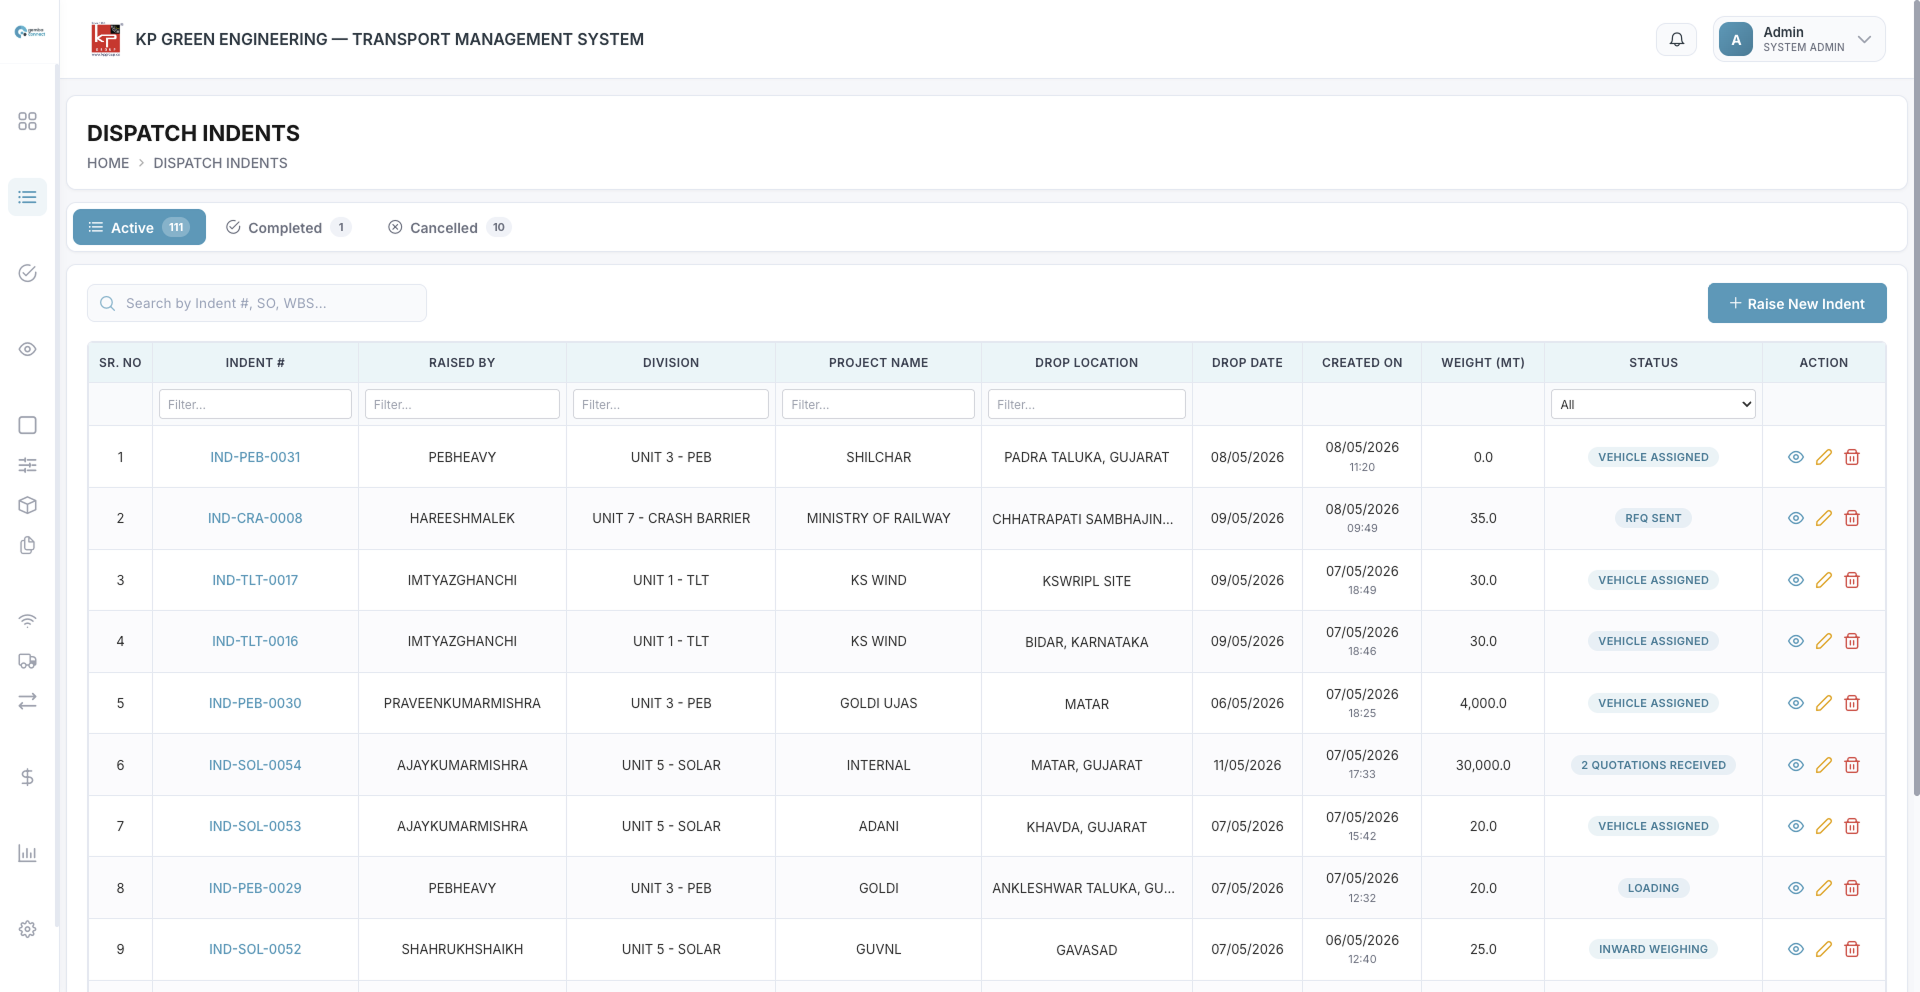View indent IND-PEB-0029 with eye icon
This screenshot has width=1920, height=992.
1796,888
